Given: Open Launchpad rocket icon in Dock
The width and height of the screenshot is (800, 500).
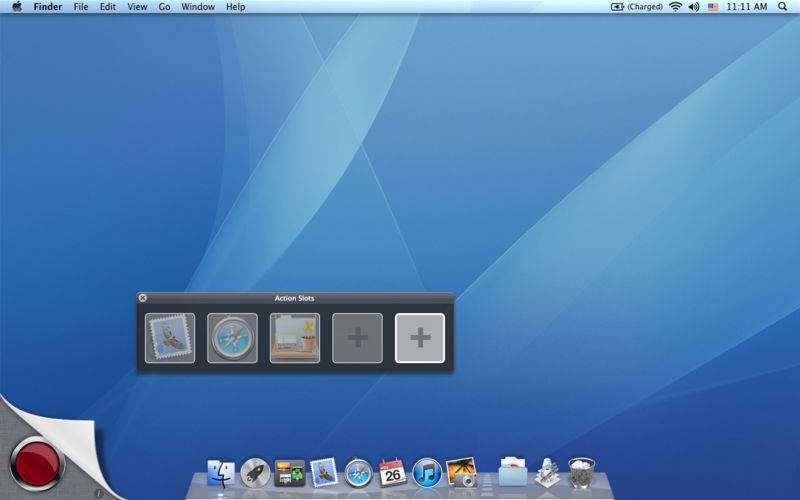Looking at the screenshot, I should (x=255, y=472).
